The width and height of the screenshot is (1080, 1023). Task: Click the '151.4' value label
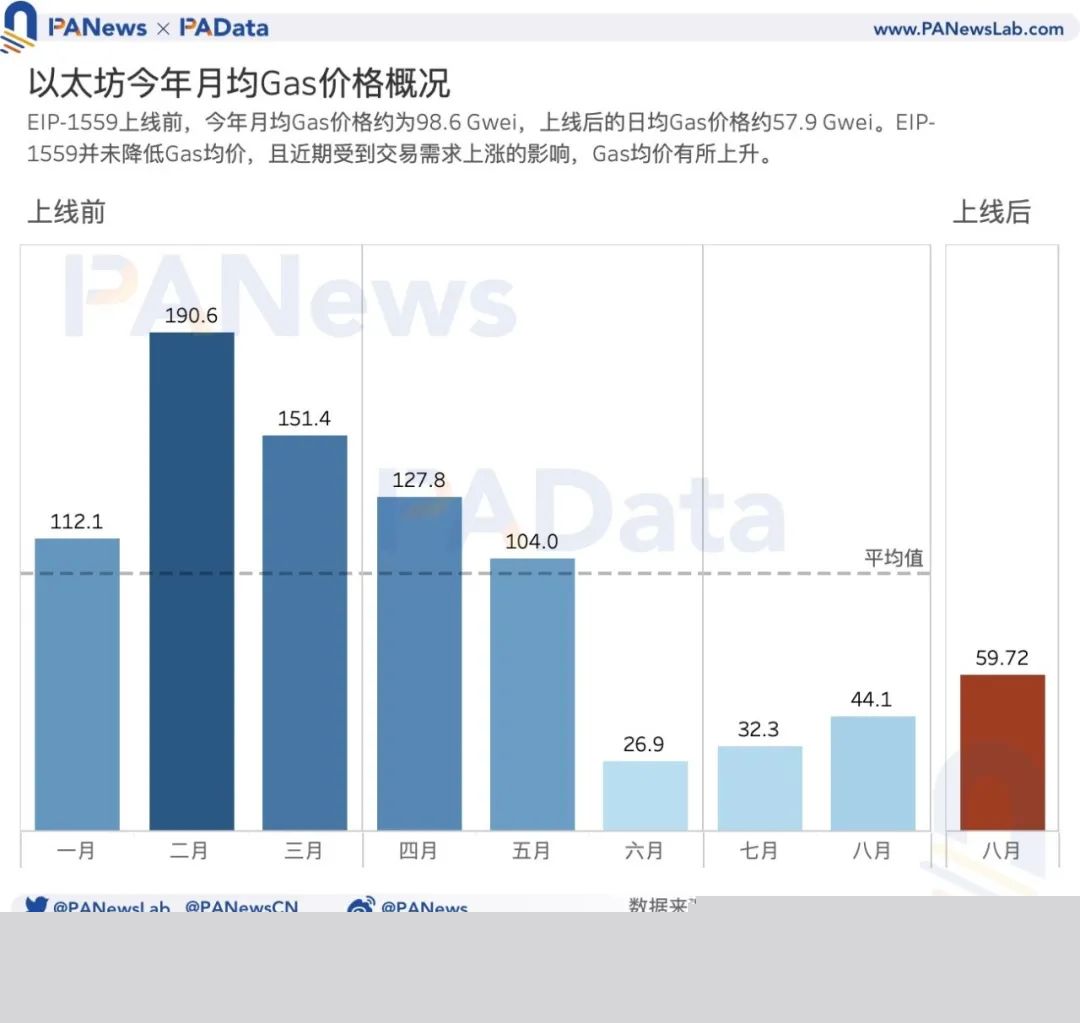[x=304, y=418]
